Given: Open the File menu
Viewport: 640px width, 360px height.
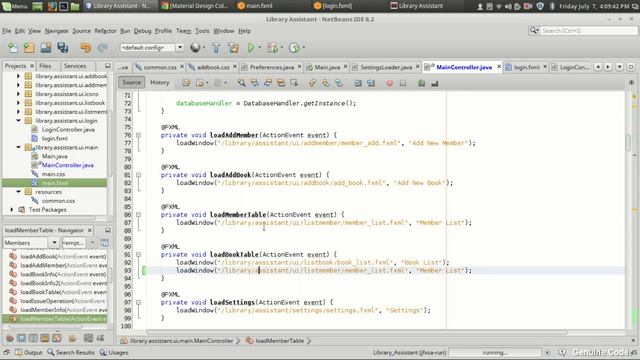Looking at the screenshot, I should 7,31.
